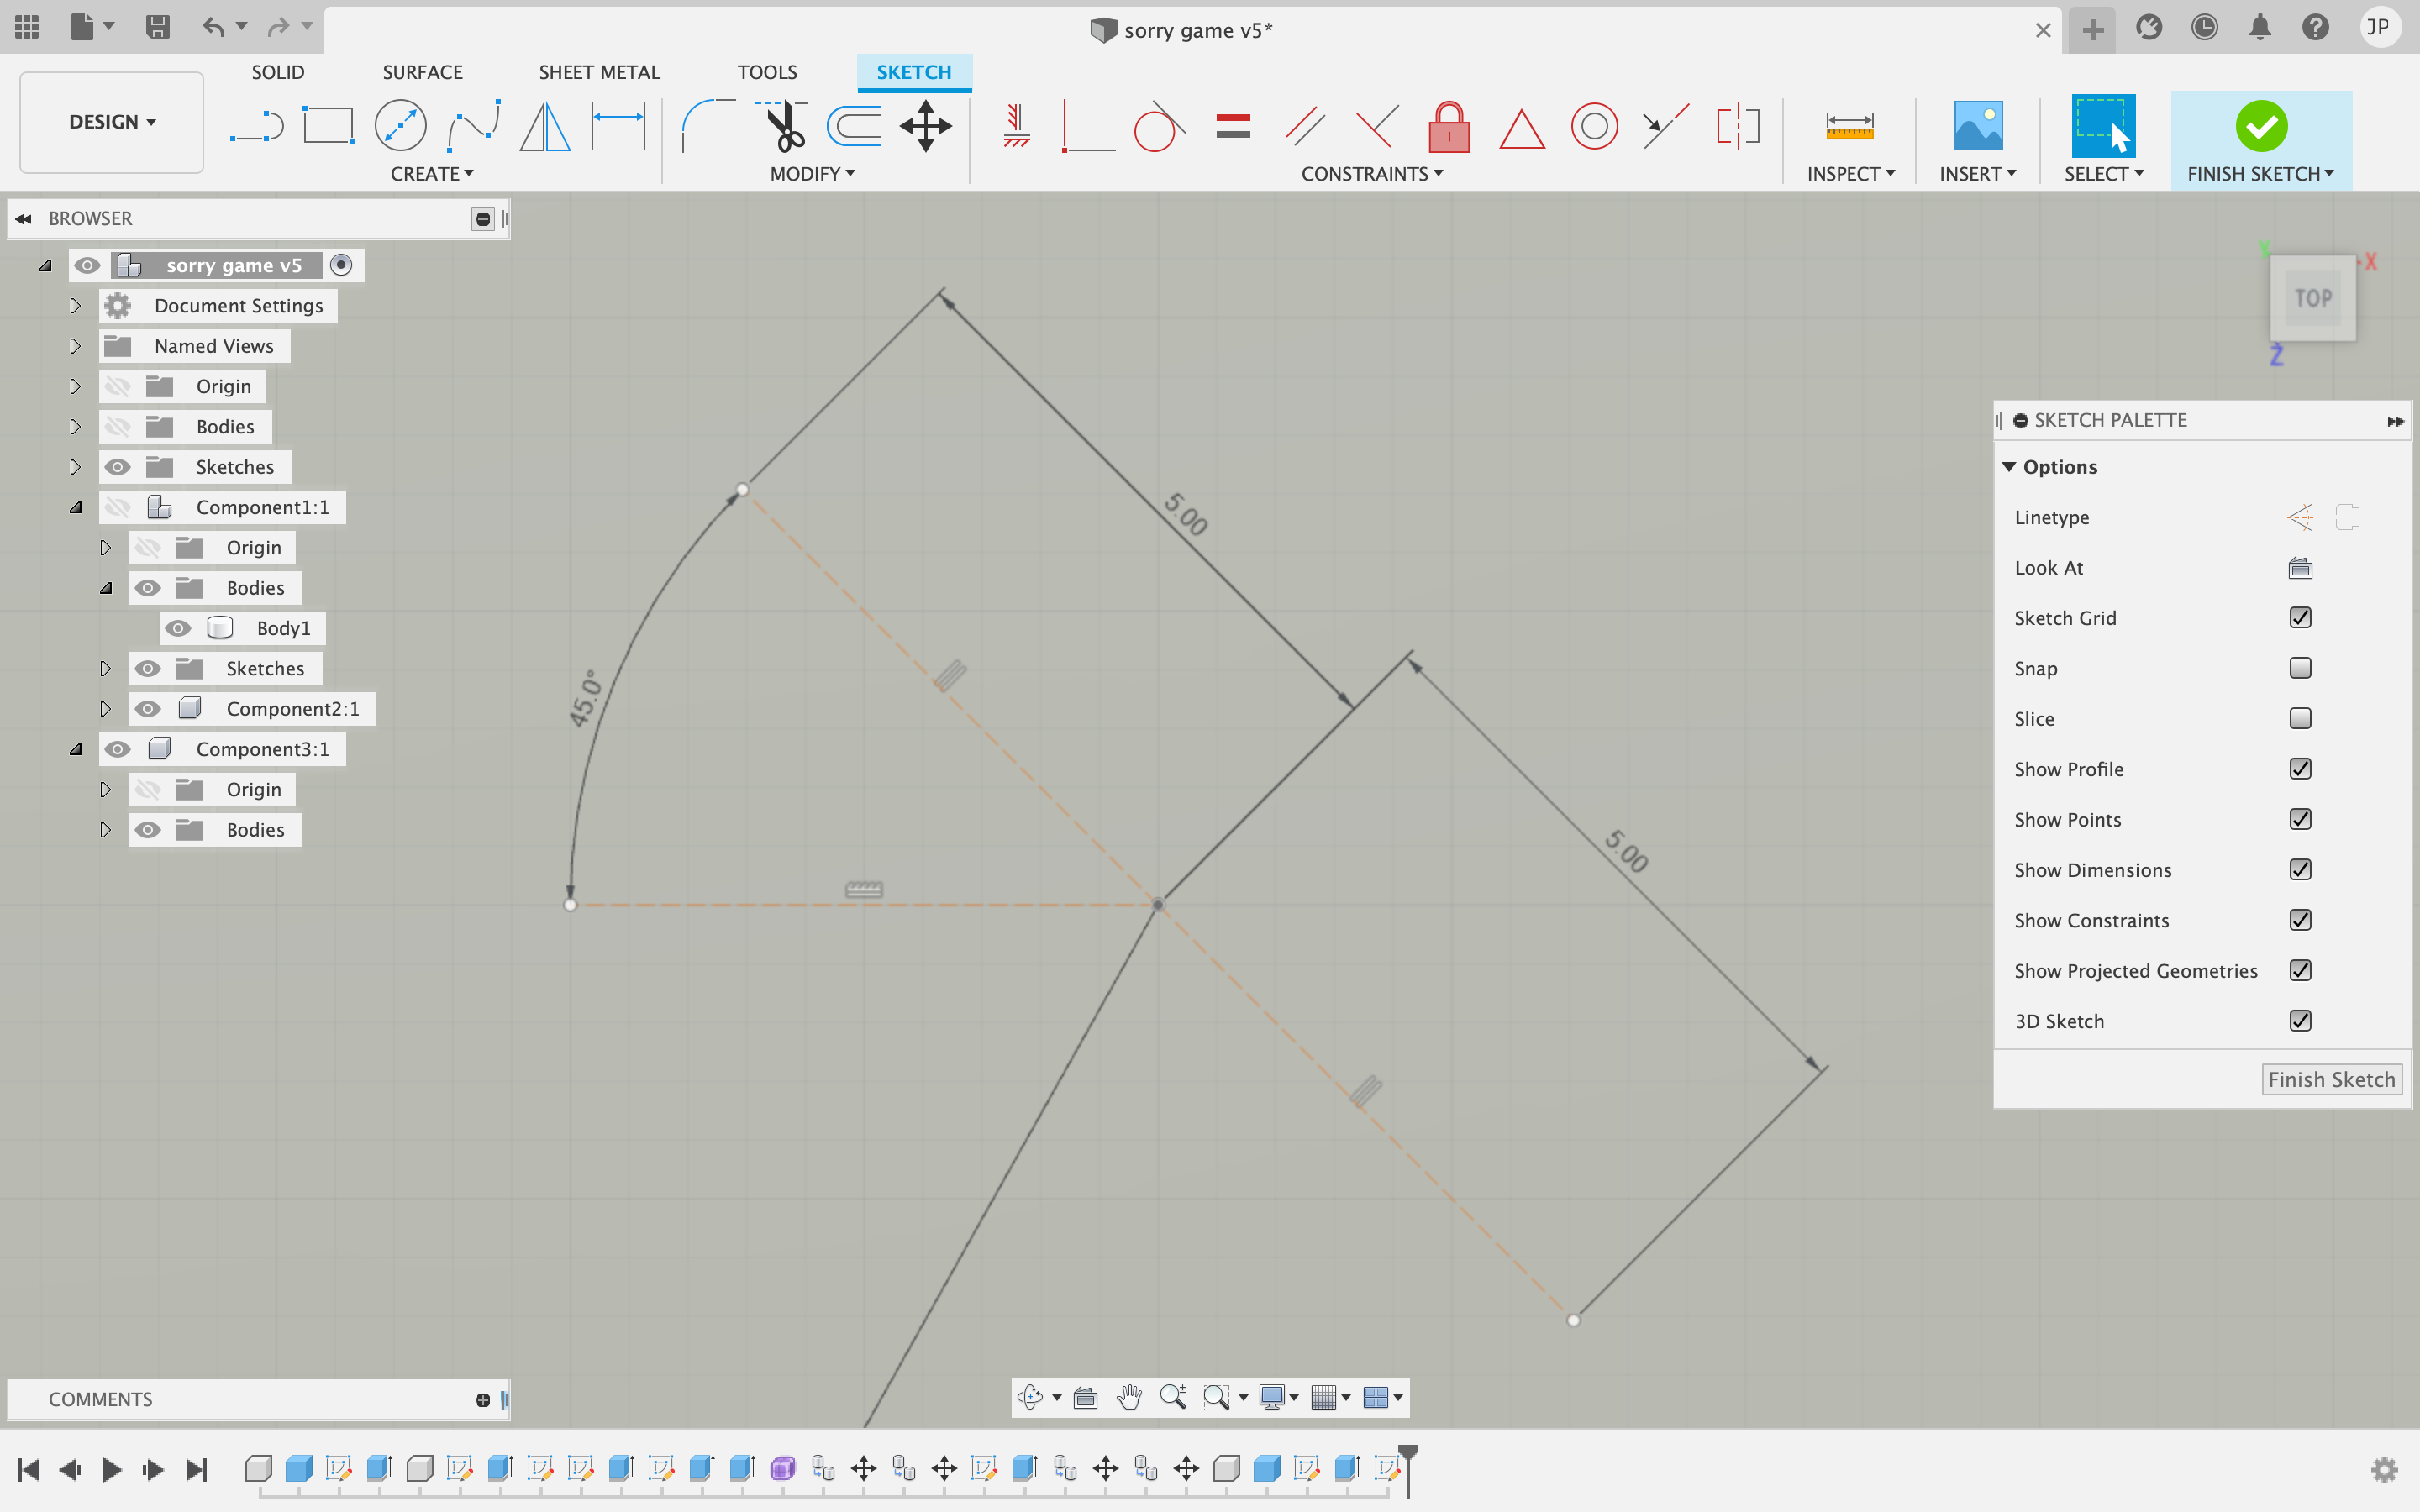Screen dimensions: 2420x1512
Task: Toggle the Slice checkbox in Sketch Palette
Action: pyautogui.click(x=2300, y=717)
